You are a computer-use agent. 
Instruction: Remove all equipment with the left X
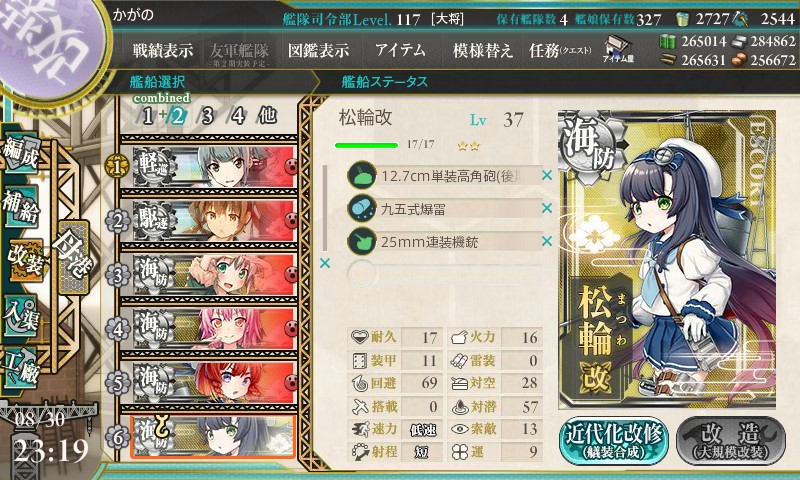point(324,263)
